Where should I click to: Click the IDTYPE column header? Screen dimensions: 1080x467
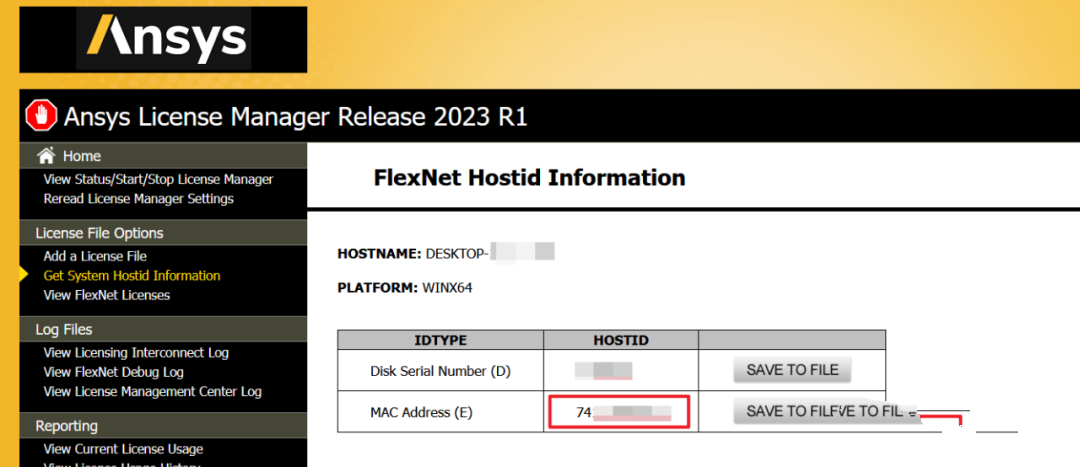pos(441,340)
